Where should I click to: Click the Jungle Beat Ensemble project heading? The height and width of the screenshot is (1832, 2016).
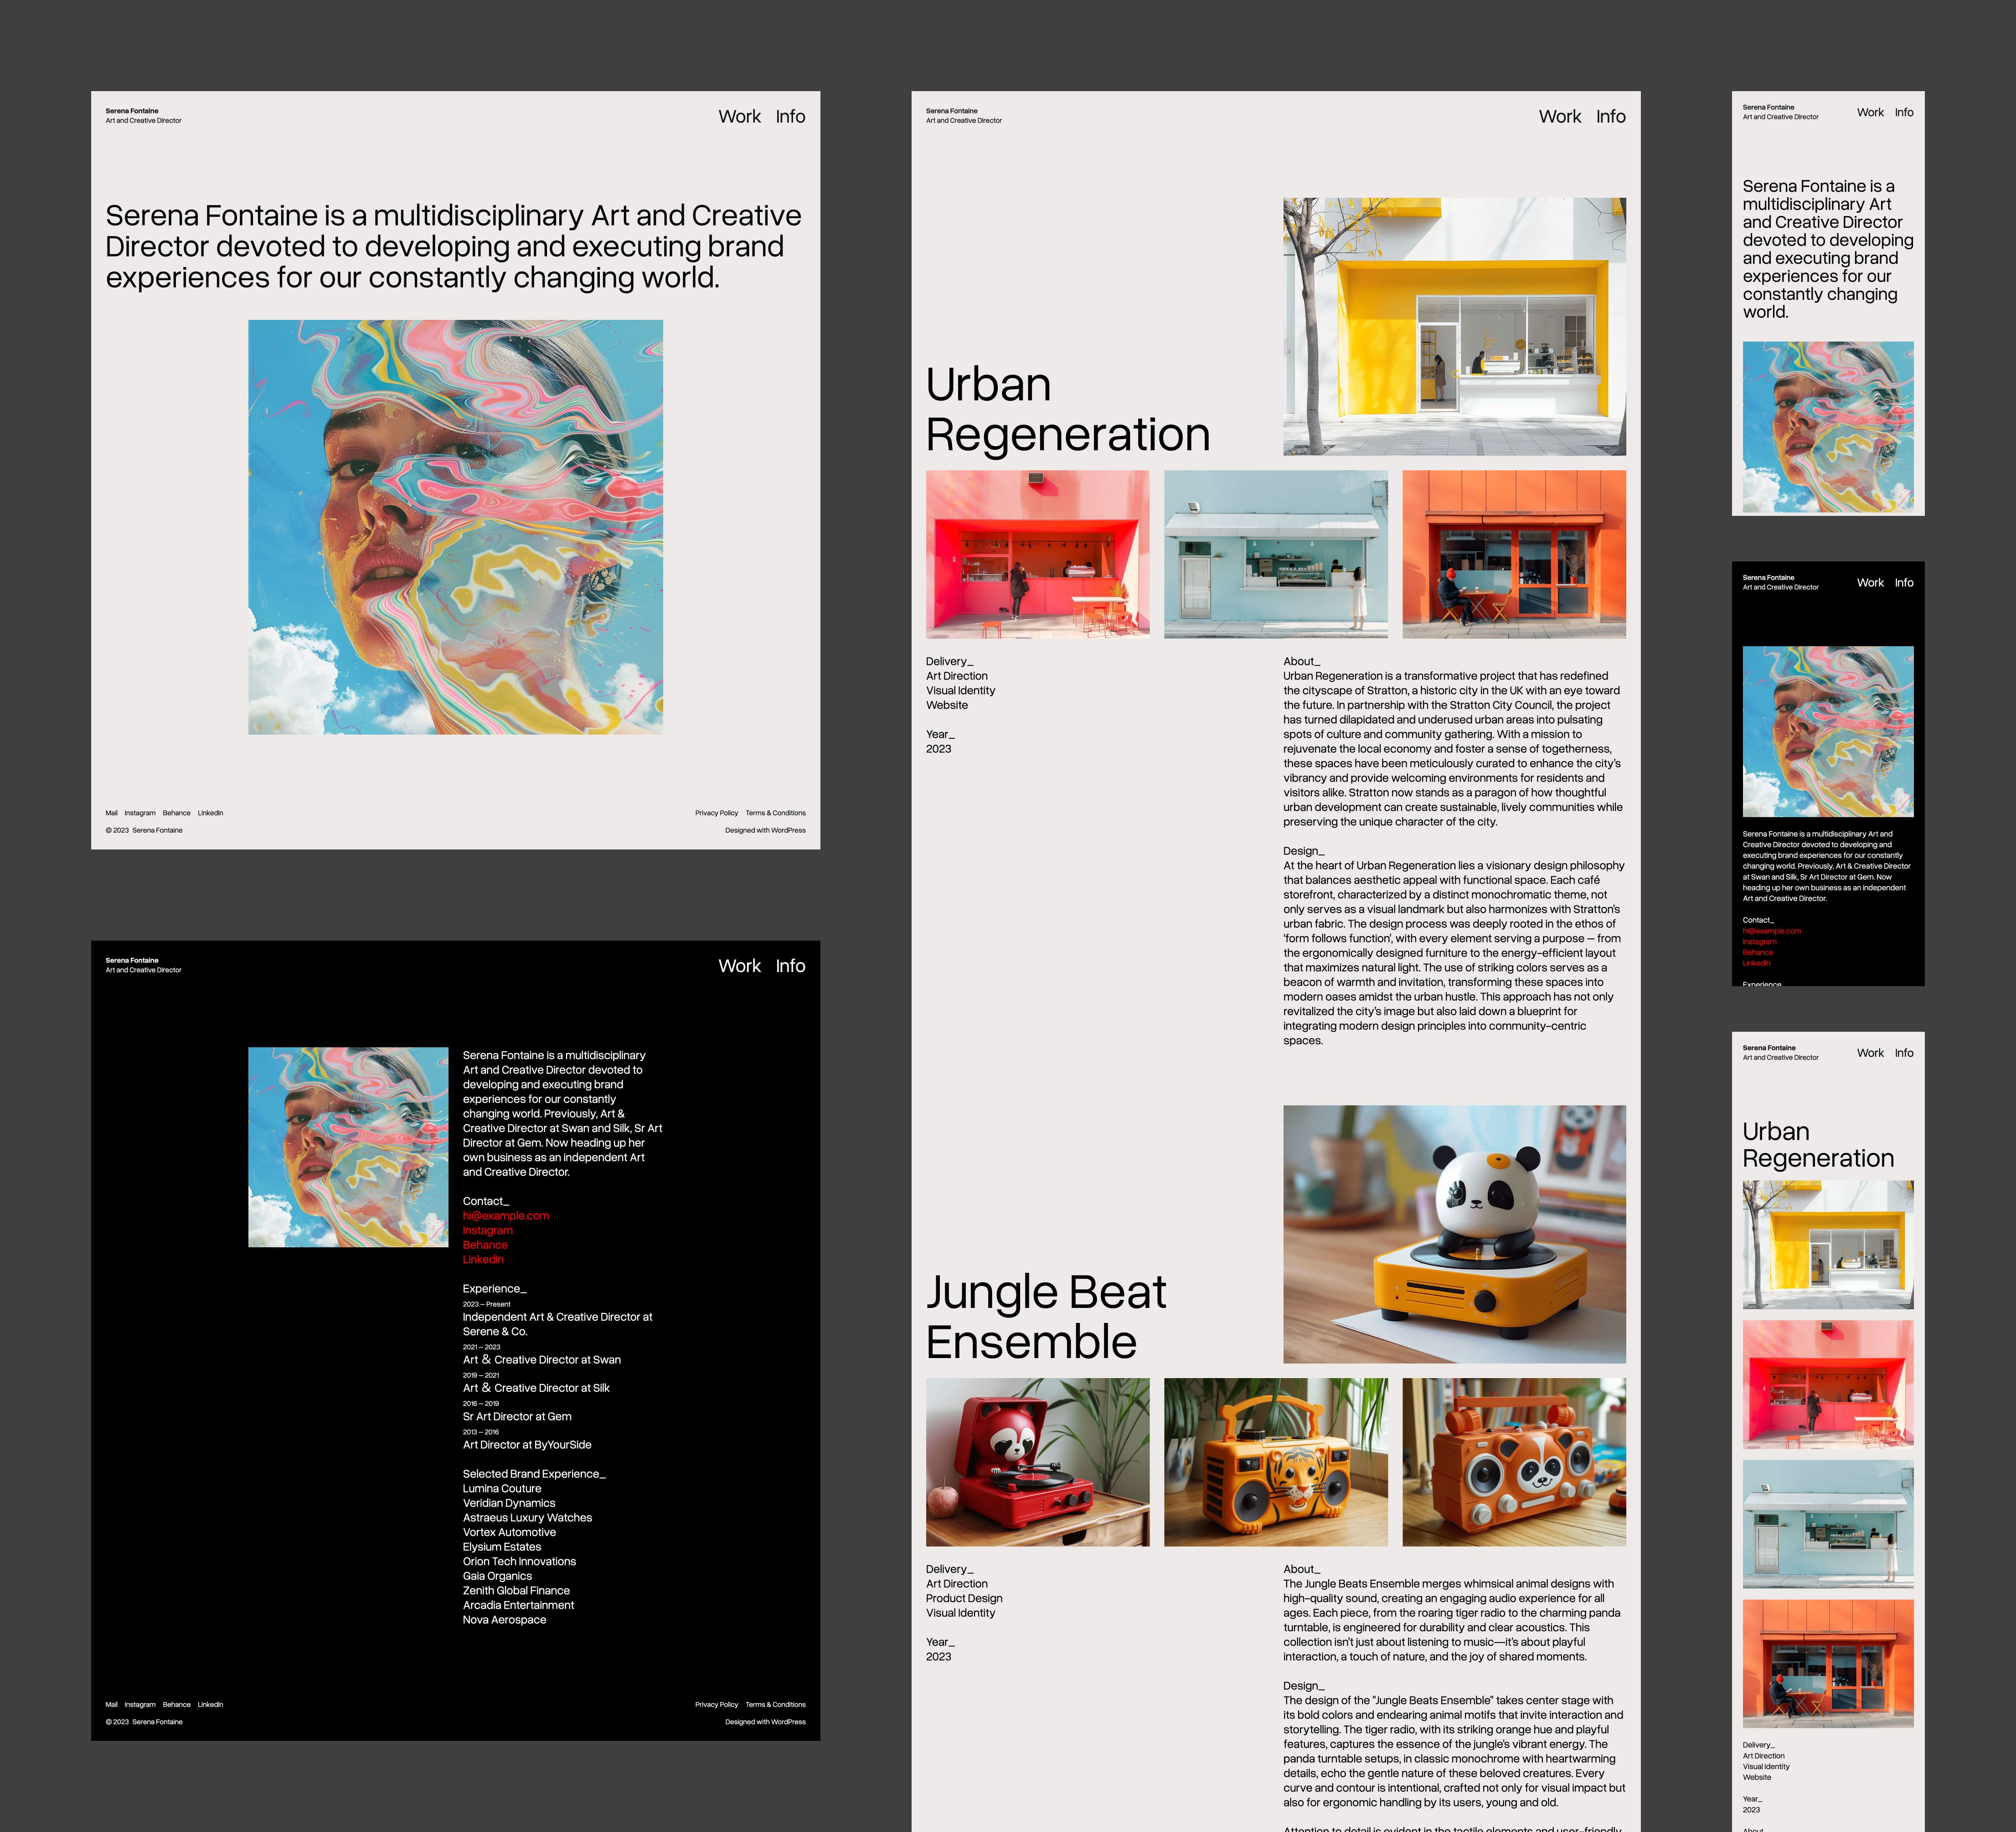tap(1045, 1317)
